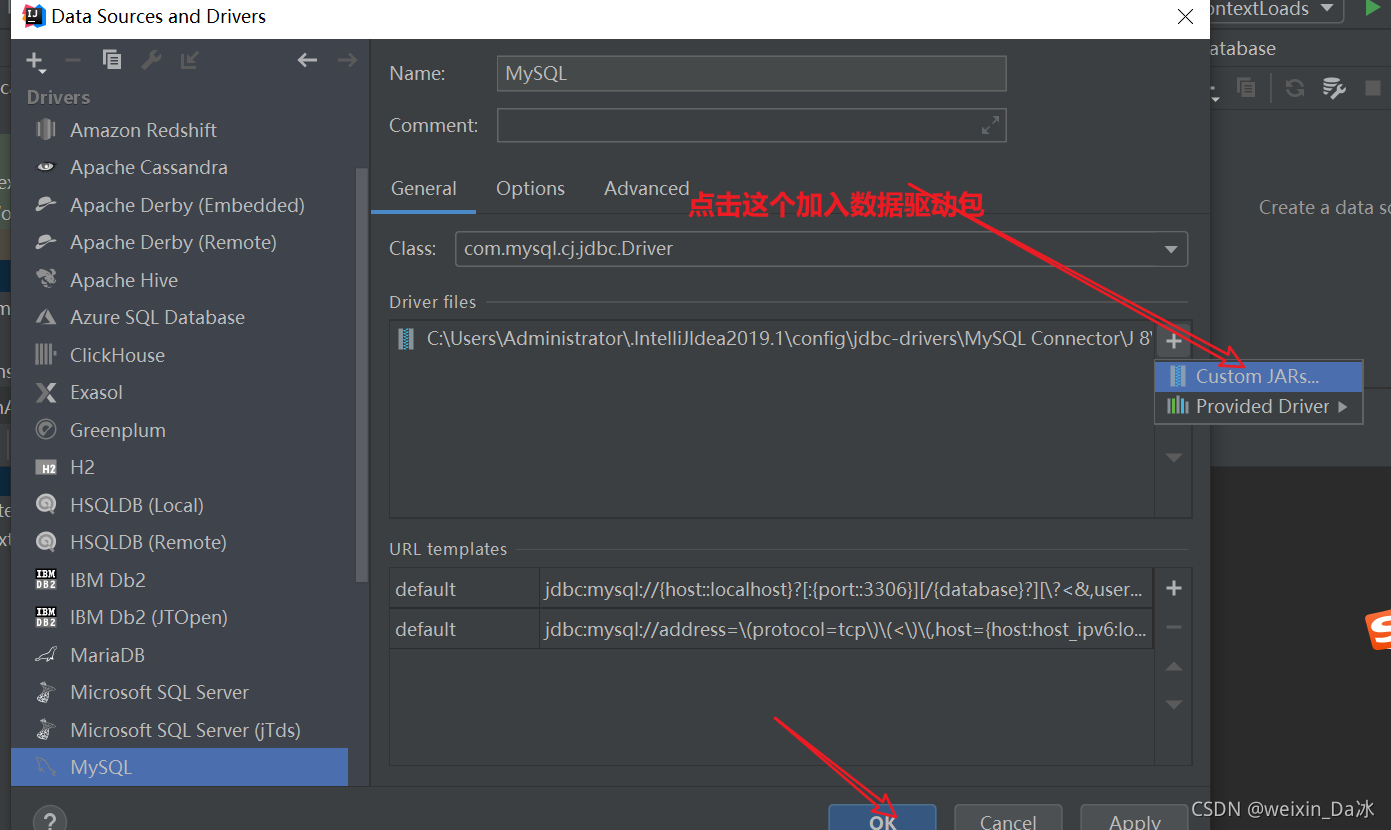
Task: Click the OK button
Action: [882, 820]
